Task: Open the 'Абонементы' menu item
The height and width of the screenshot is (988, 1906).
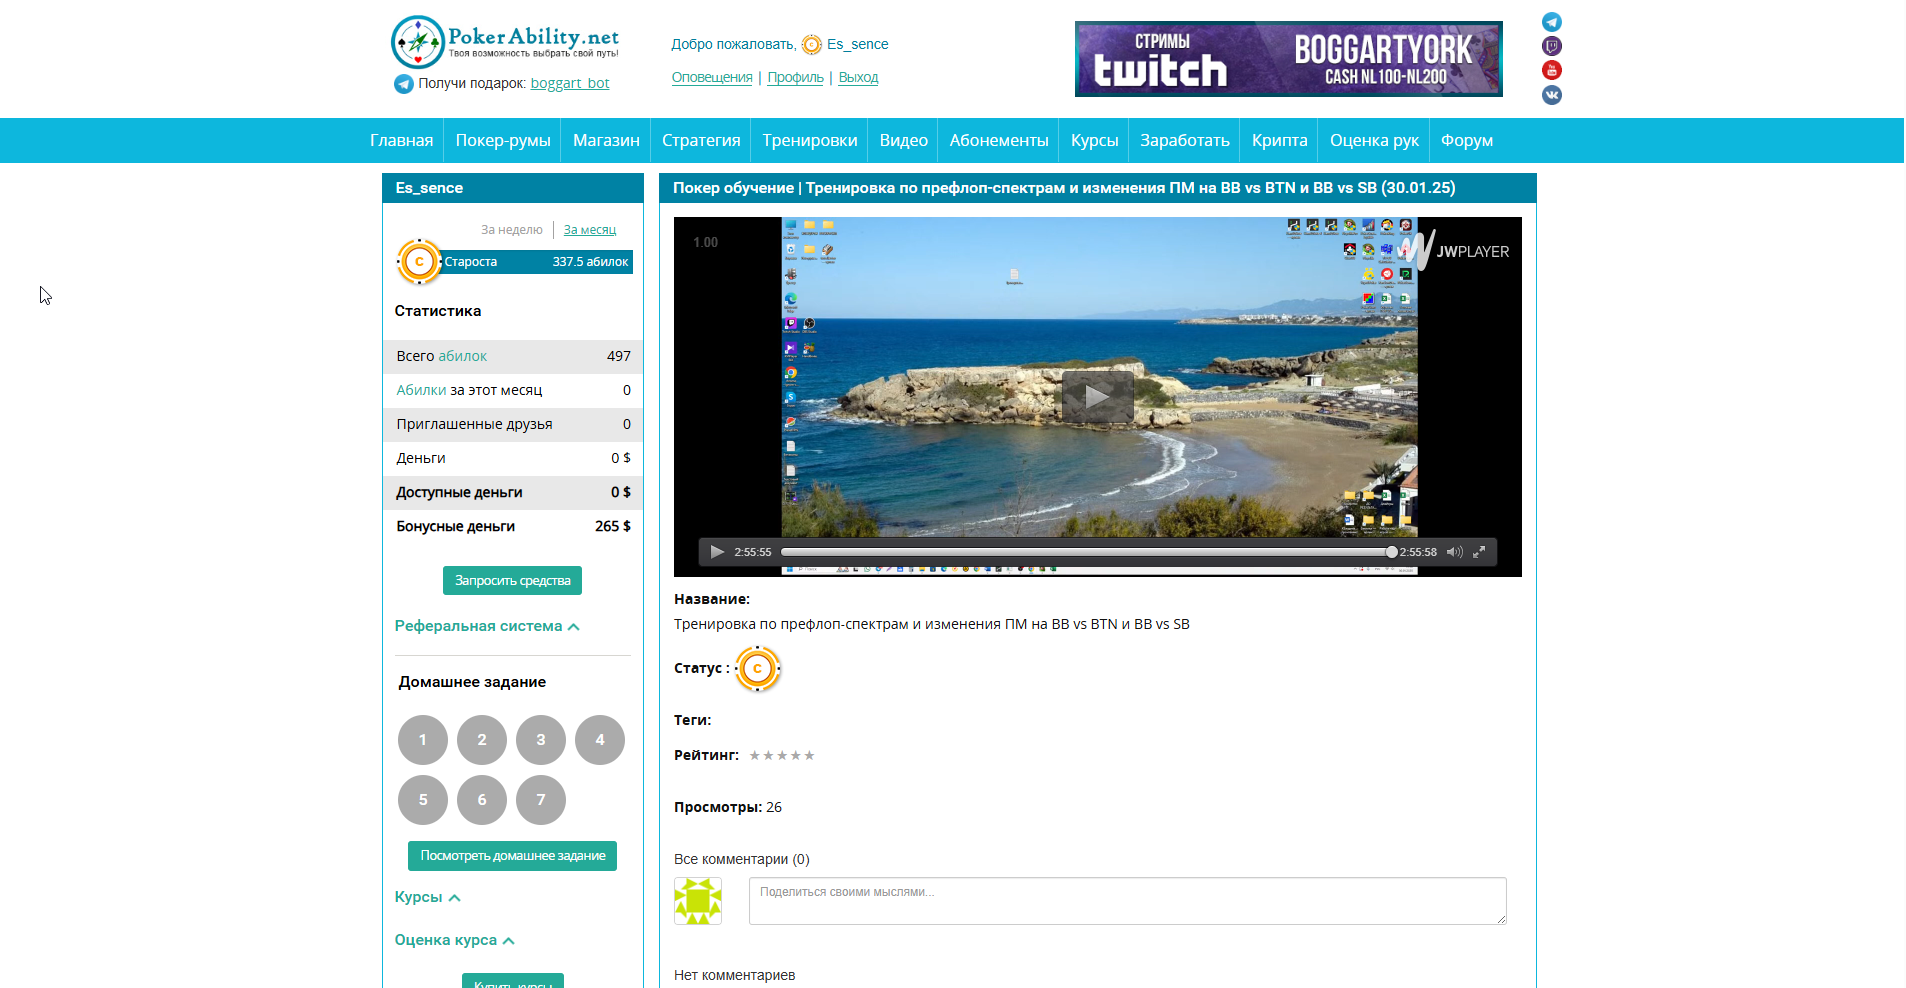Action: tap(999, 141)
